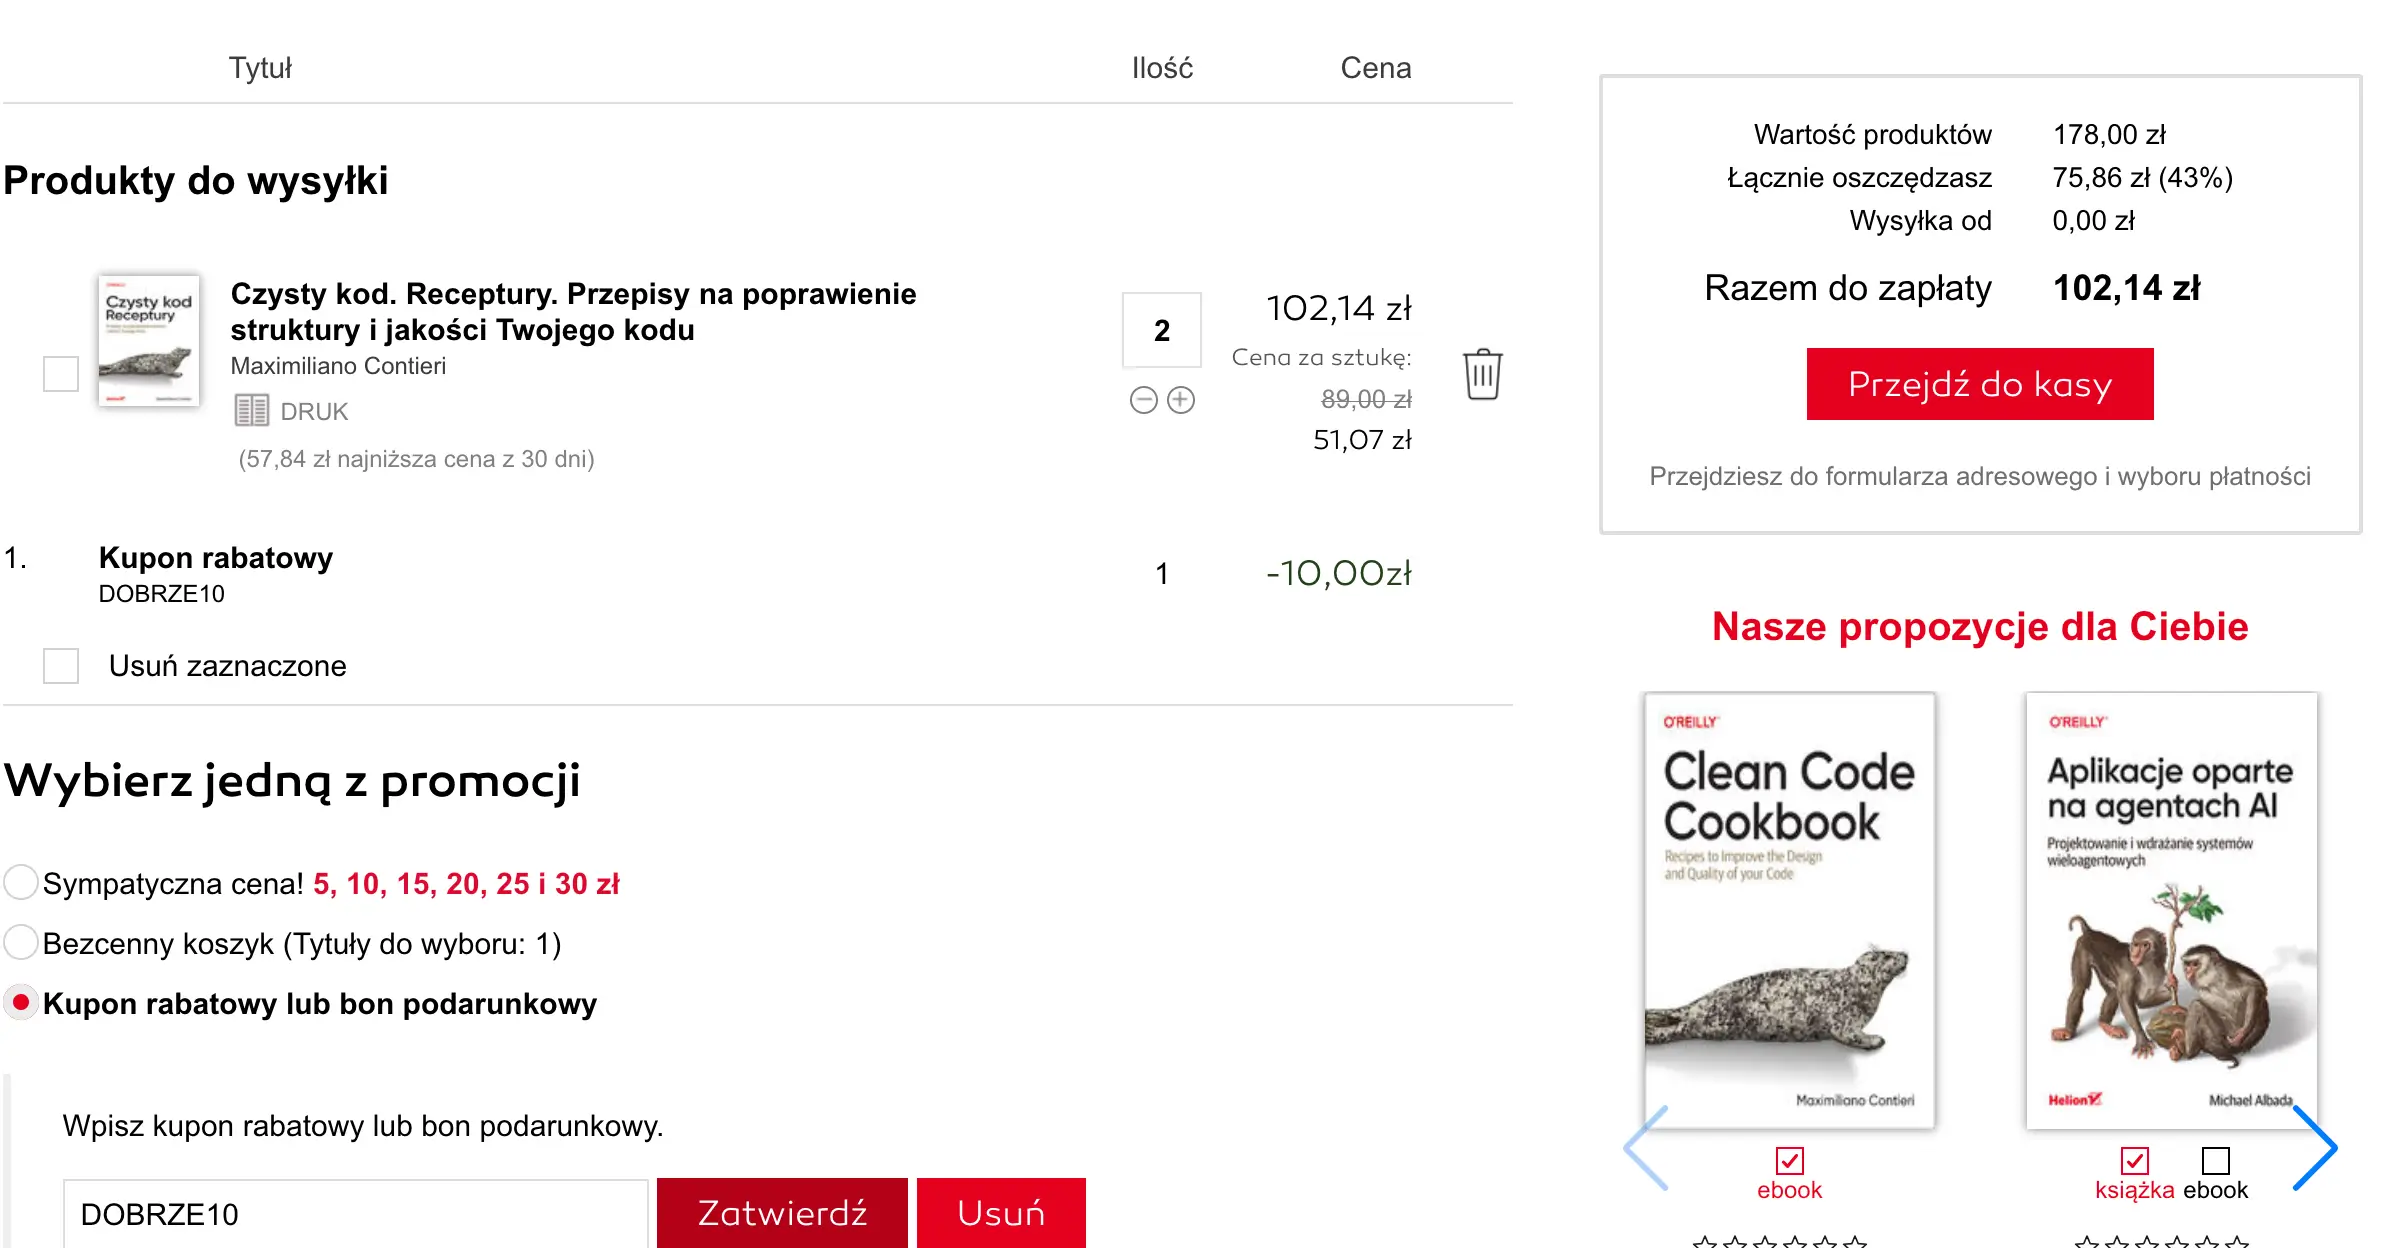The image size is (2392, 1248).
Task: Open the Aplikacje oparte na agentach AI cover
Action: click(2172, 911)
